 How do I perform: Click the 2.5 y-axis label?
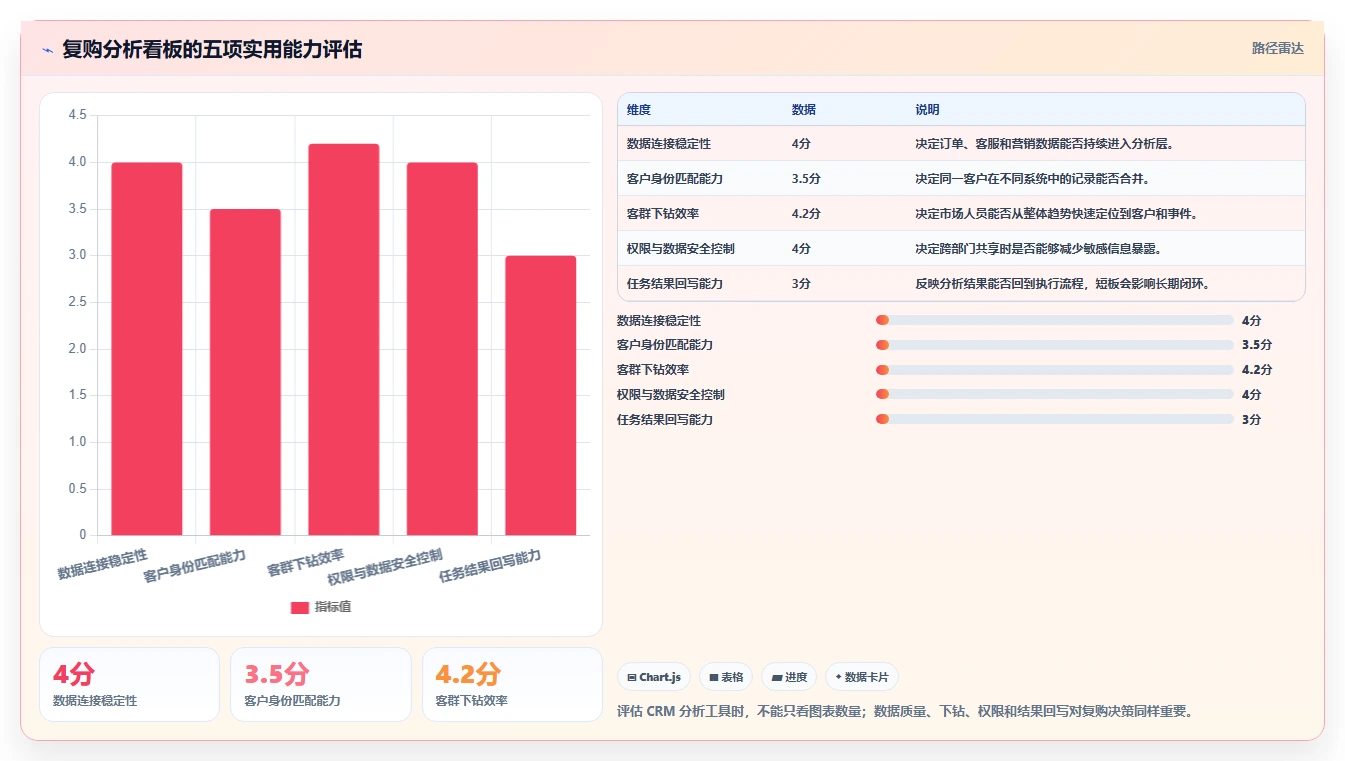pos(77,302)
